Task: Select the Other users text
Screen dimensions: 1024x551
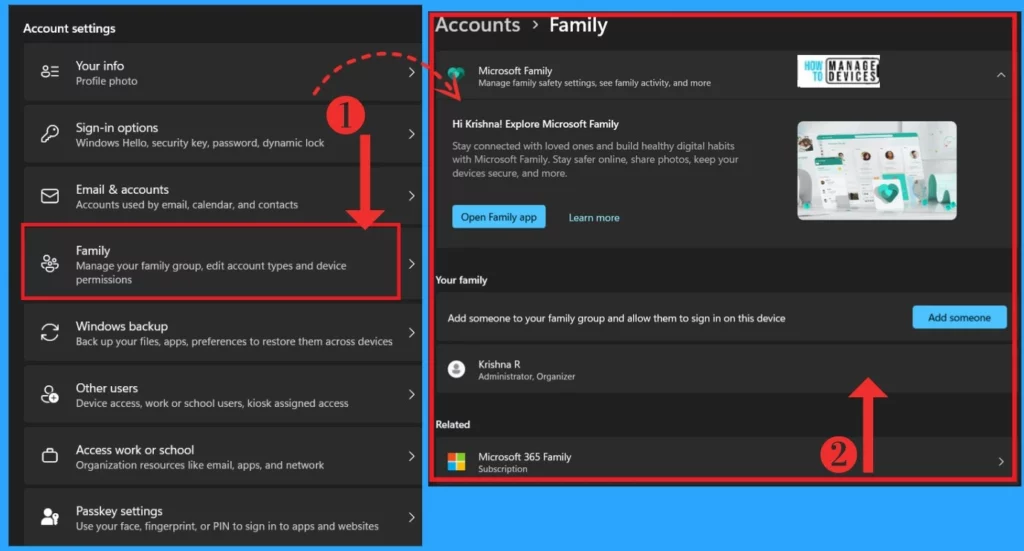Action: tap(106, 388)
